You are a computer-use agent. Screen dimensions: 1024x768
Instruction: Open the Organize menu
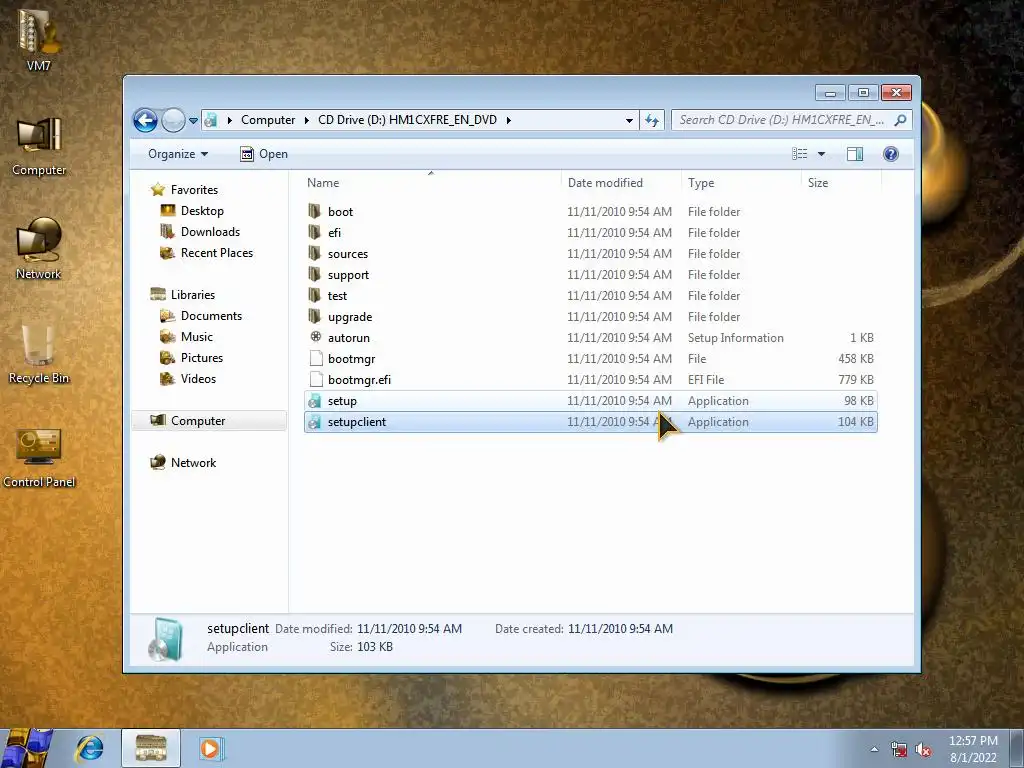point(178,154)
